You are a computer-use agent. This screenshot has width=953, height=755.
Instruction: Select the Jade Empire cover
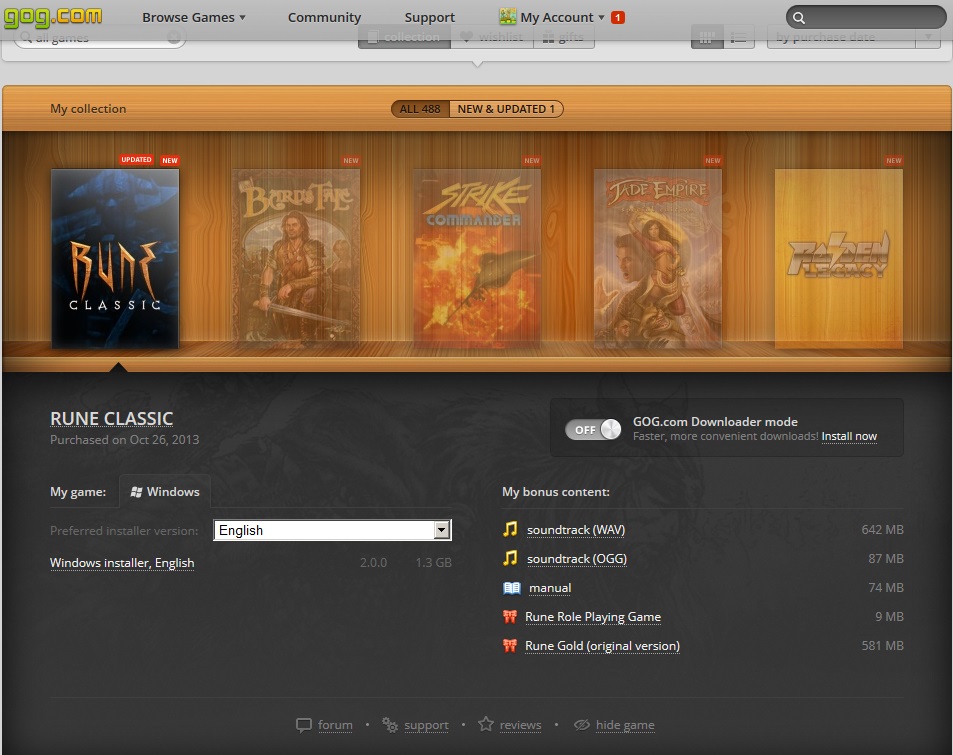coord(658,258)
